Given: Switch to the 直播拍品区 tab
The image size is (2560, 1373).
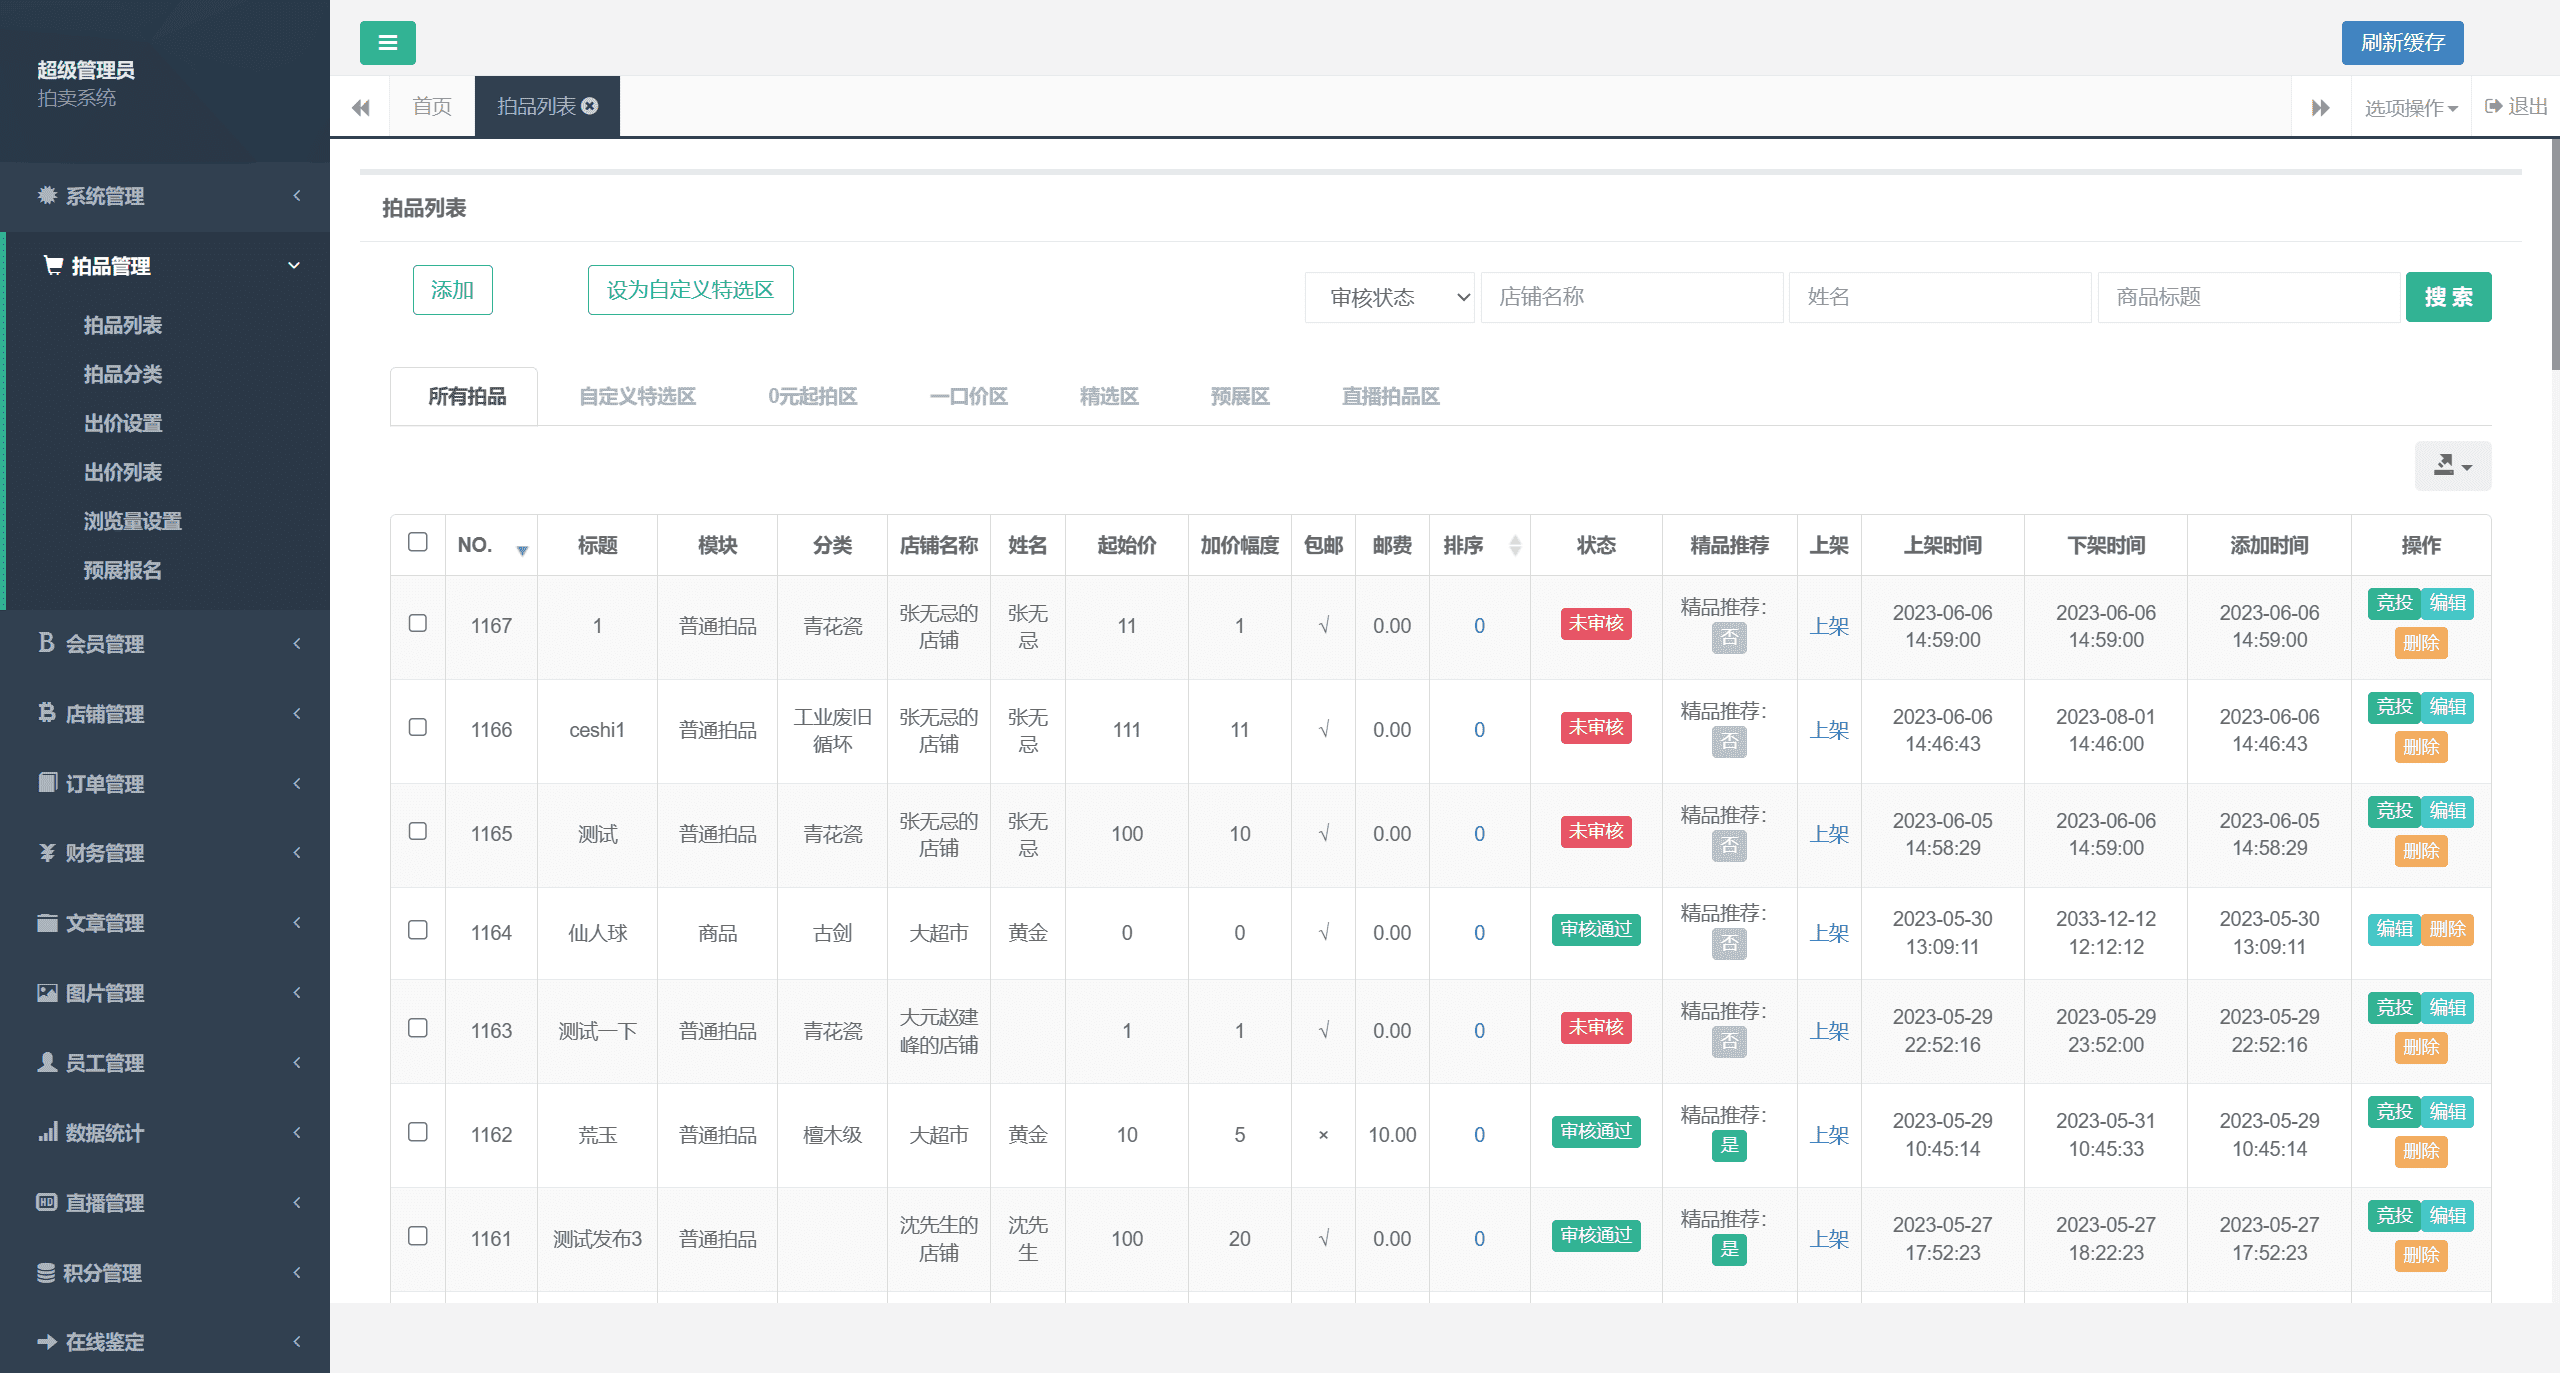Looking at the screenshot, I should point(1390,397).
